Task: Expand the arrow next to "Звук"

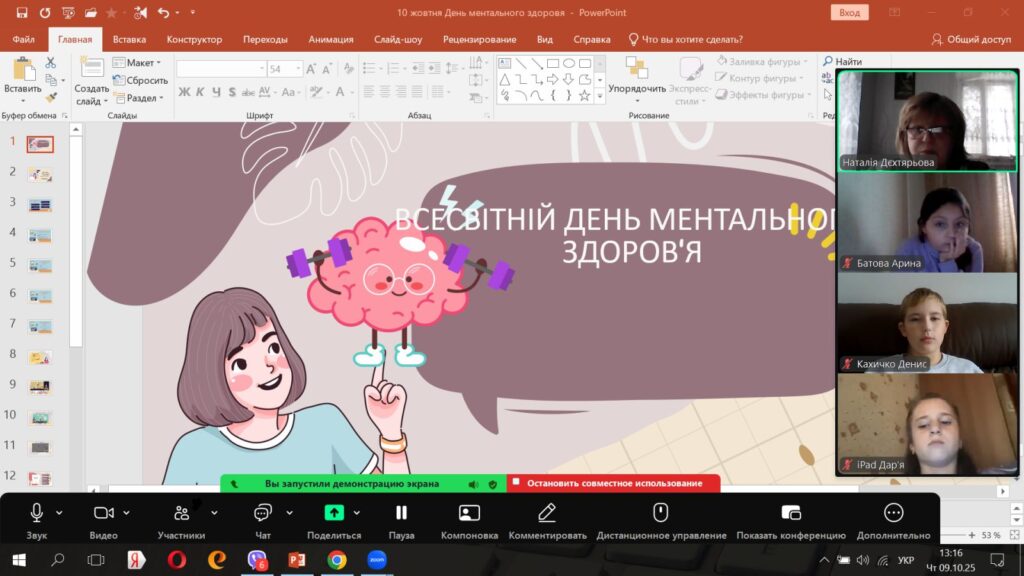Action: pos(60,513)
